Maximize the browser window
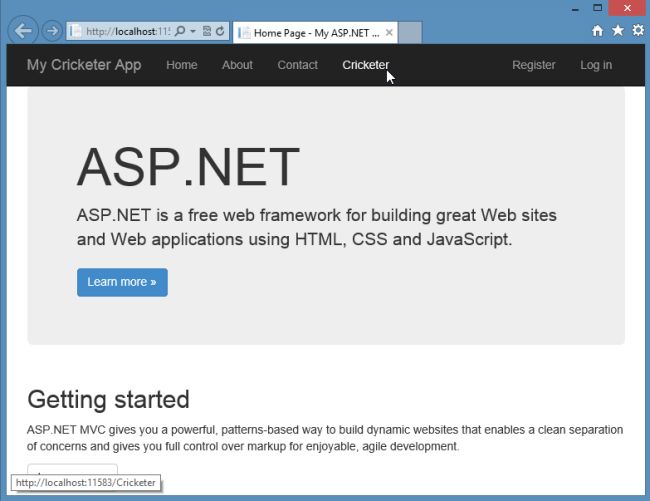 [x=597, y=8]
